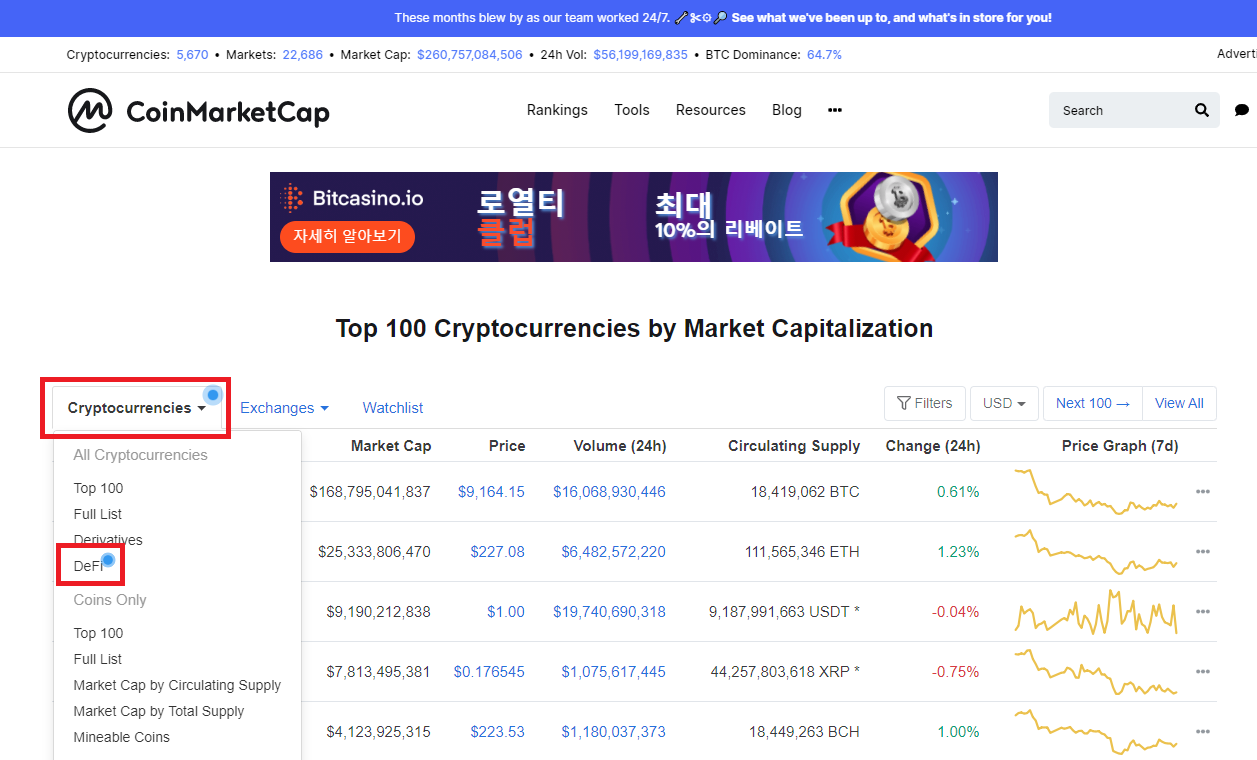Viewport: 1257px width, 760px height.
Task: Click cryptocurrencies count 5,670
Action: pyautogui.click(x=193, y=55)
